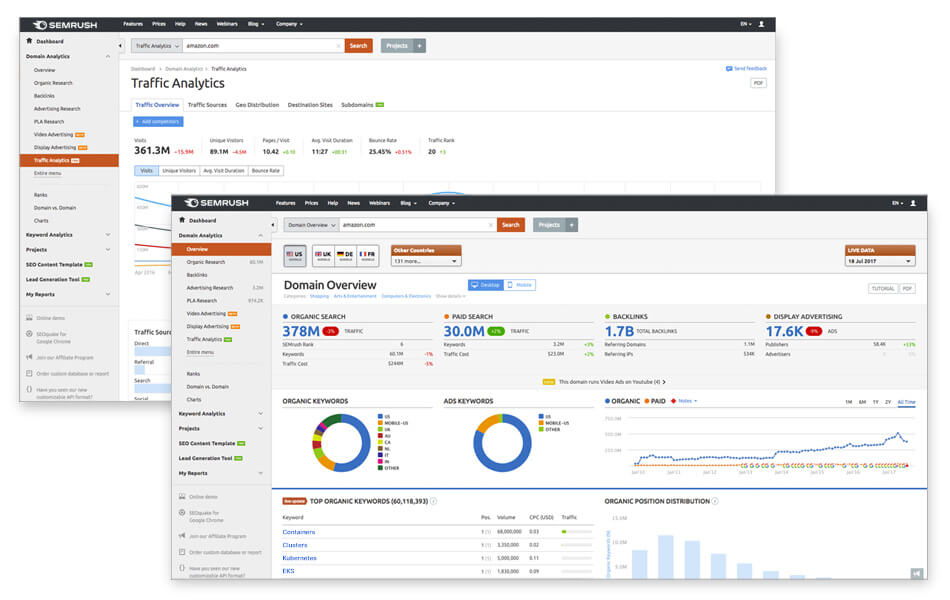Click the icon at chart's bottom-right corner
Screen dimensions: 950x600
coord(917,573)
